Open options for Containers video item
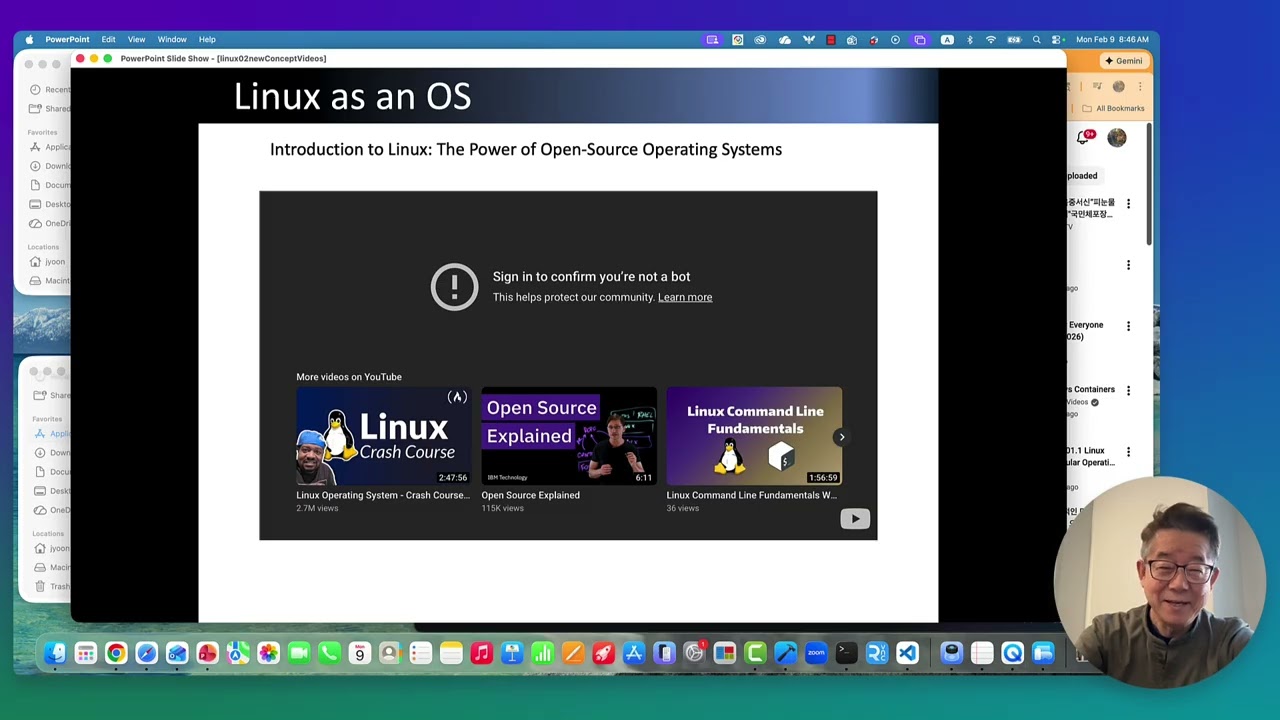The image size is (1280, 720). 1128,390
